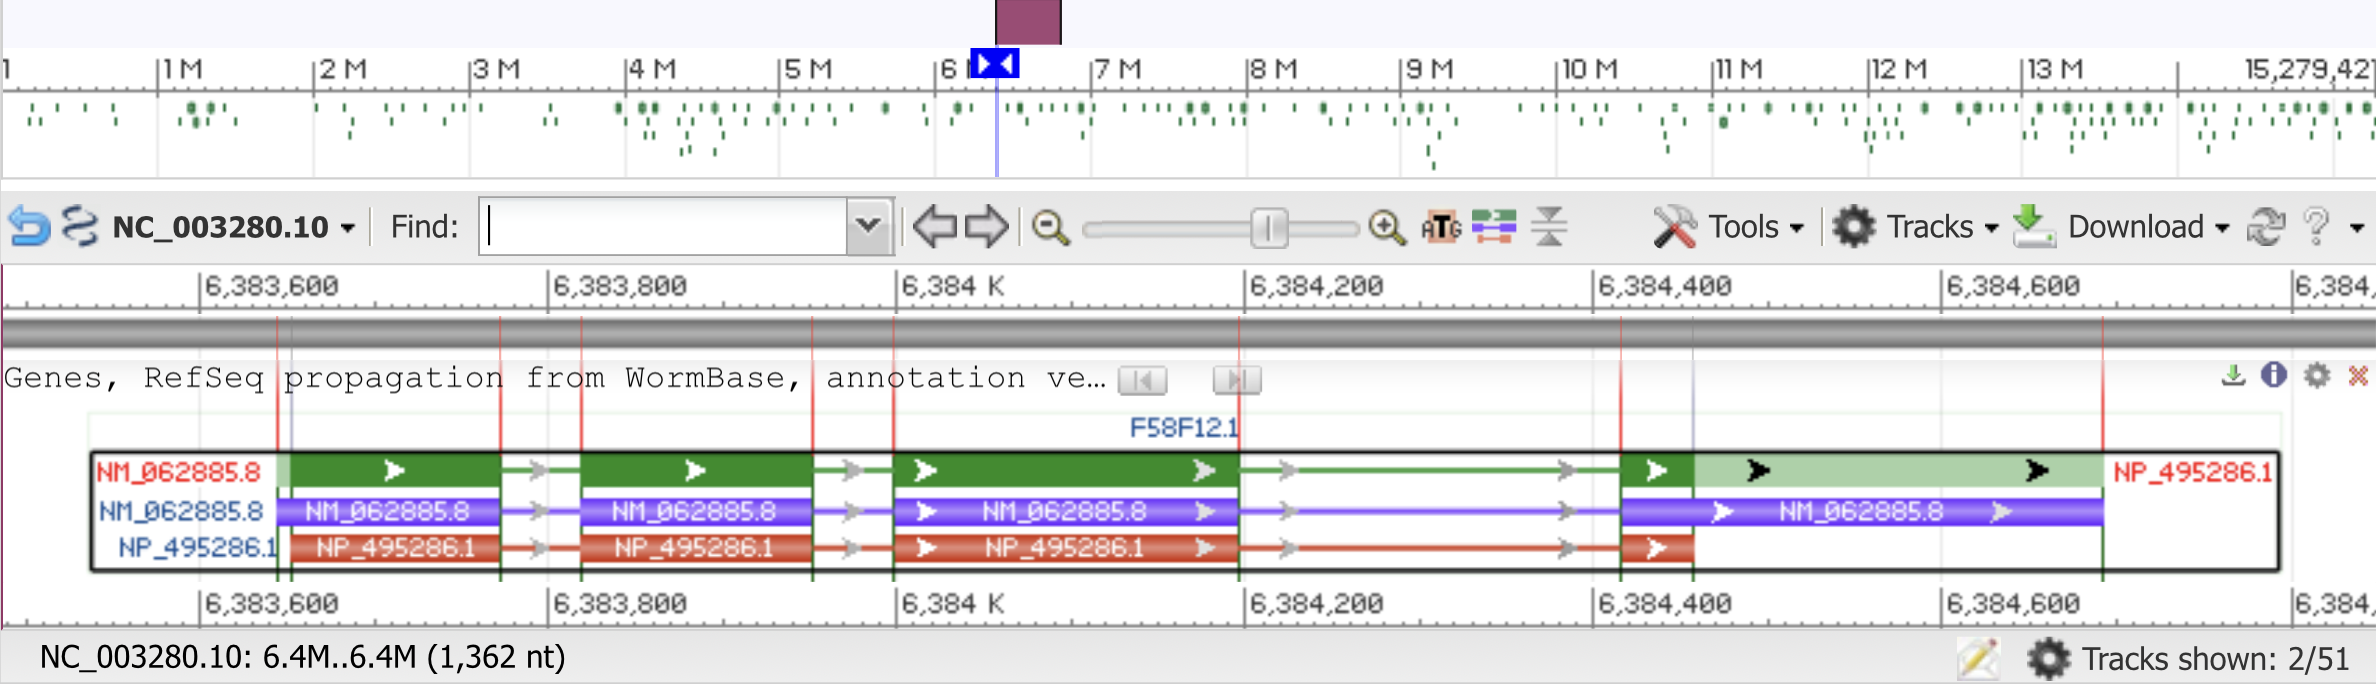Select the last purple NM_062885.8 exon

[1862, 512]
